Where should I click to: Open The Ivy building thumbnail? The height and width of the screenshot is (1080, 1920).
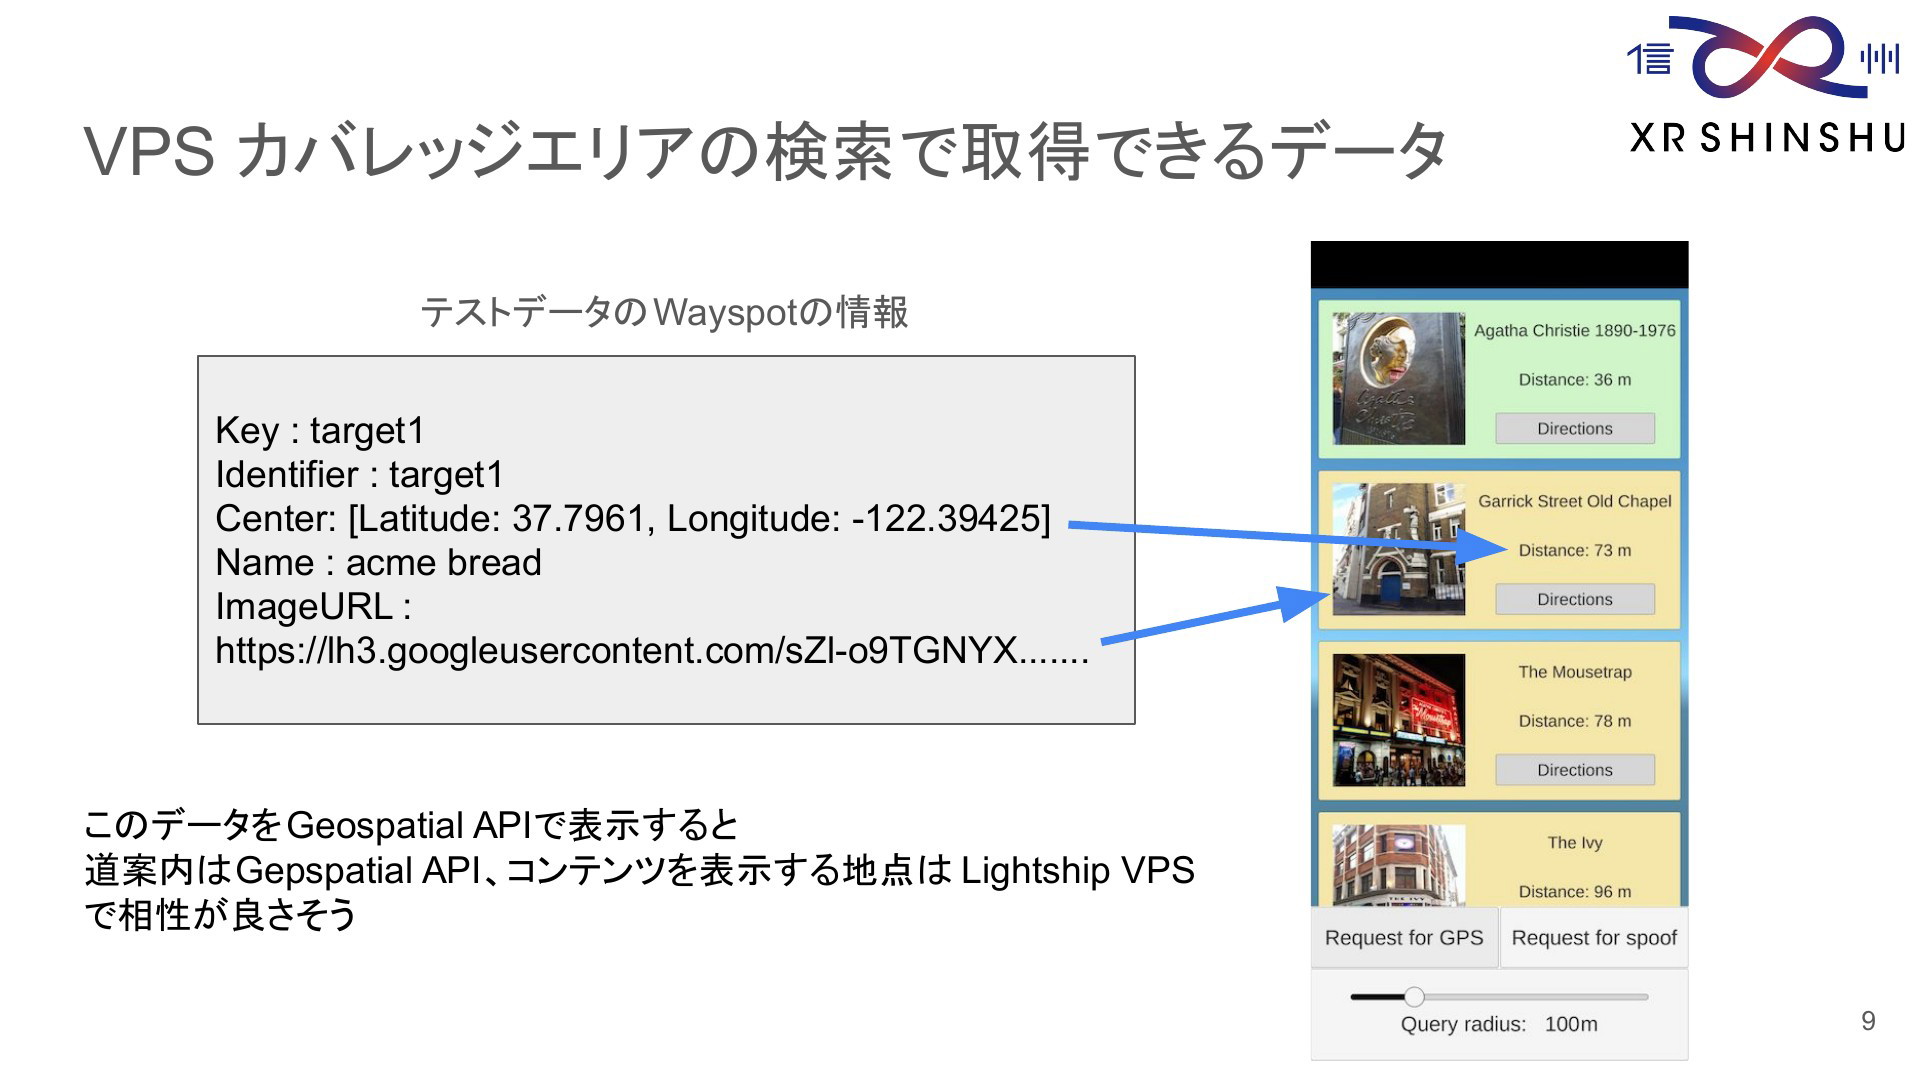[1399, 865]
